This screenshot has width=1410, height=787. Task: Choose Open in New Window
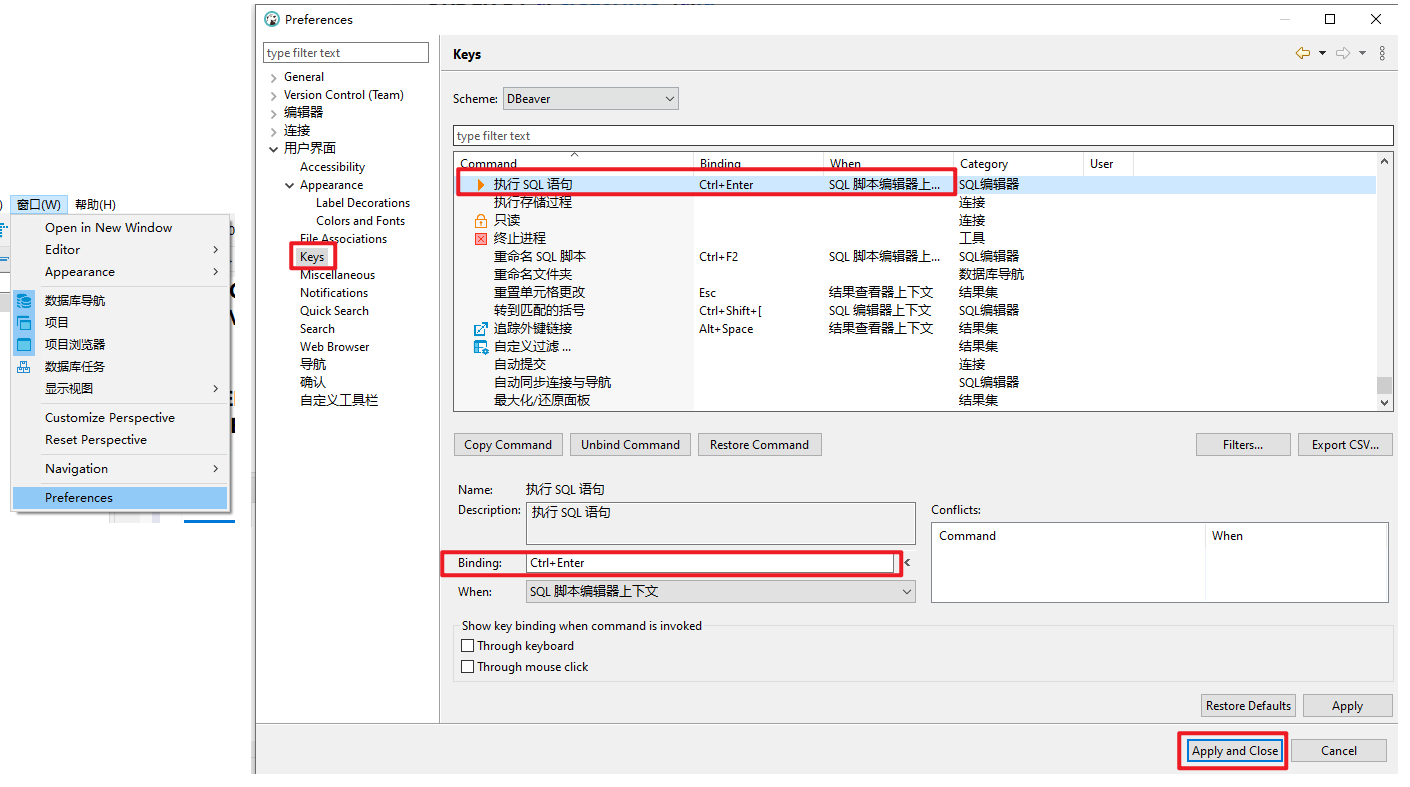120,228
